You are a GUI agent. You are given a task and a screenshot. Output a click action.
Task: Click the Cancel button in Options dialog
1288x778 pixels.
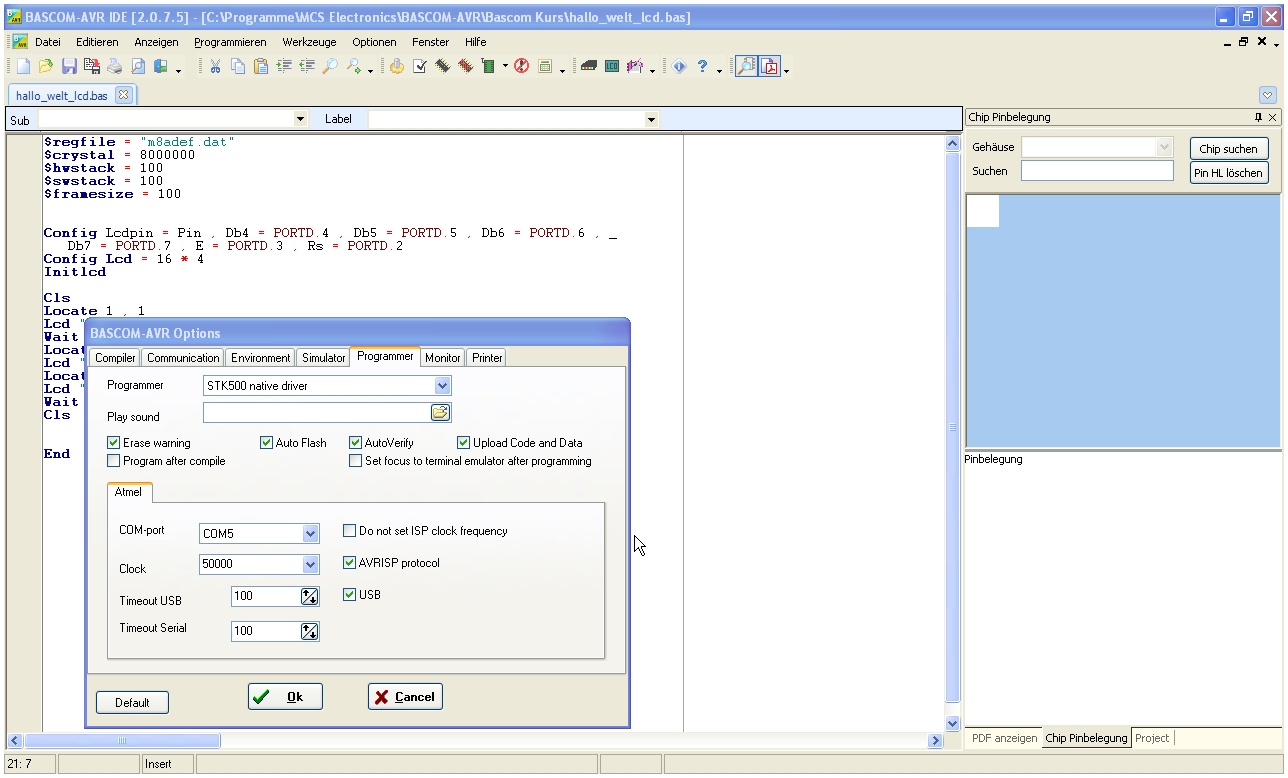point(405,697)
